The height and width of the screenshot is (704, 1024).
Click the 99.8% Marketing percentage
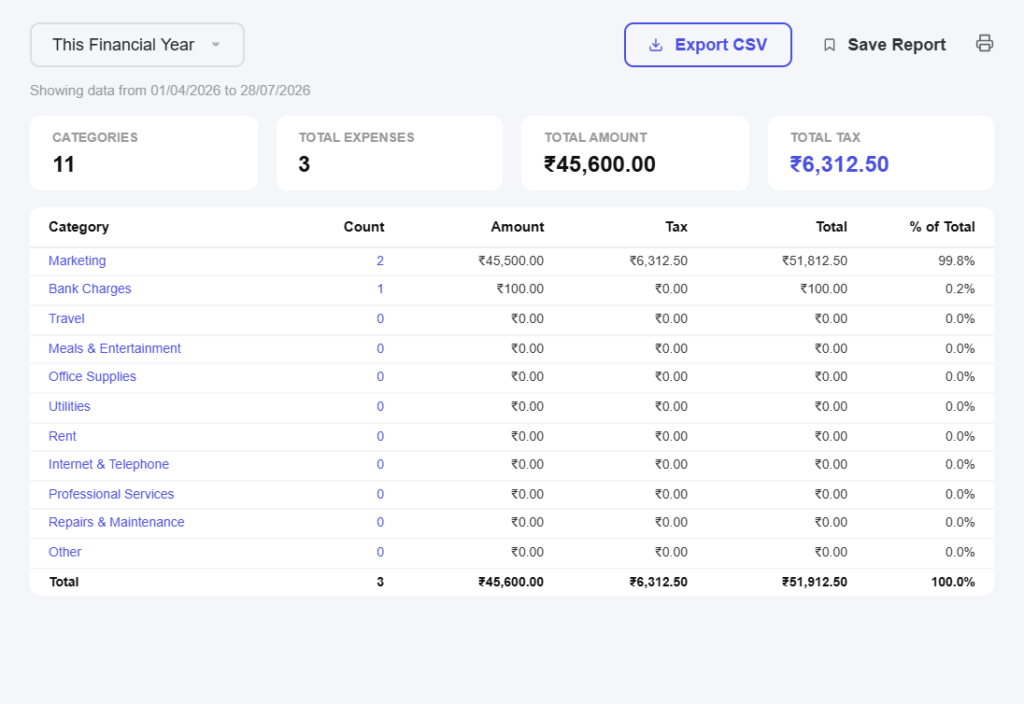[956, 261]
